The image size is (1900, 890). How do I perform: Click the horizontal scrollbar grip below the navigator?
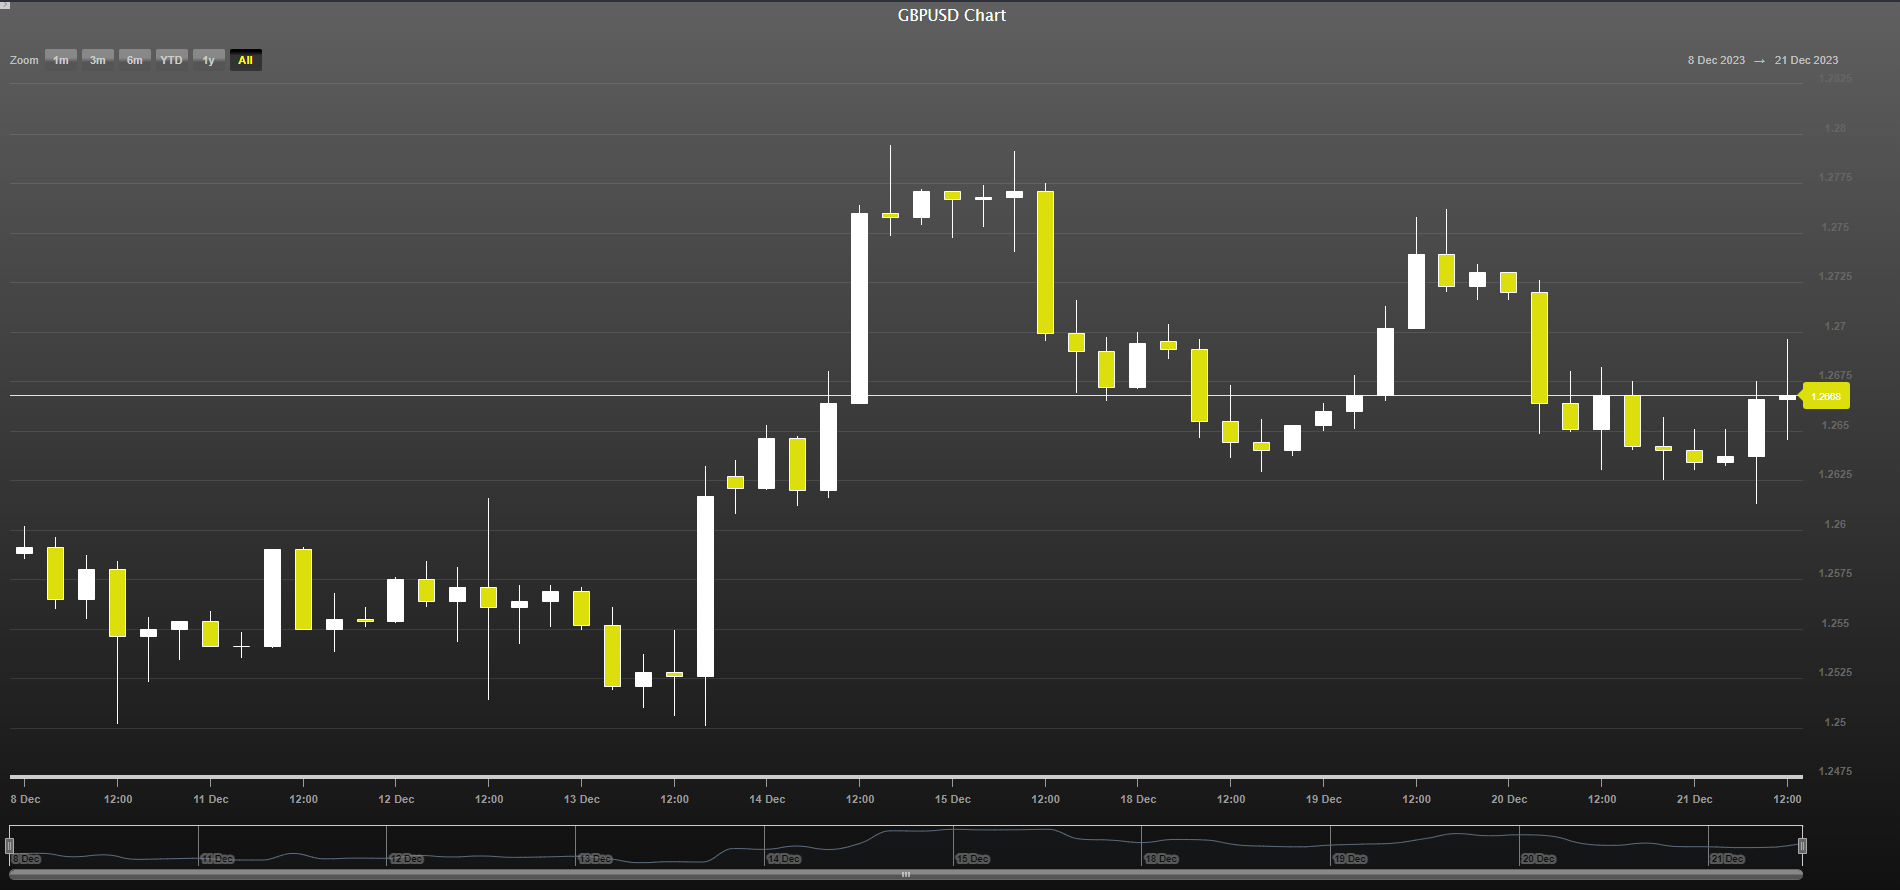[x=906, y=875]
